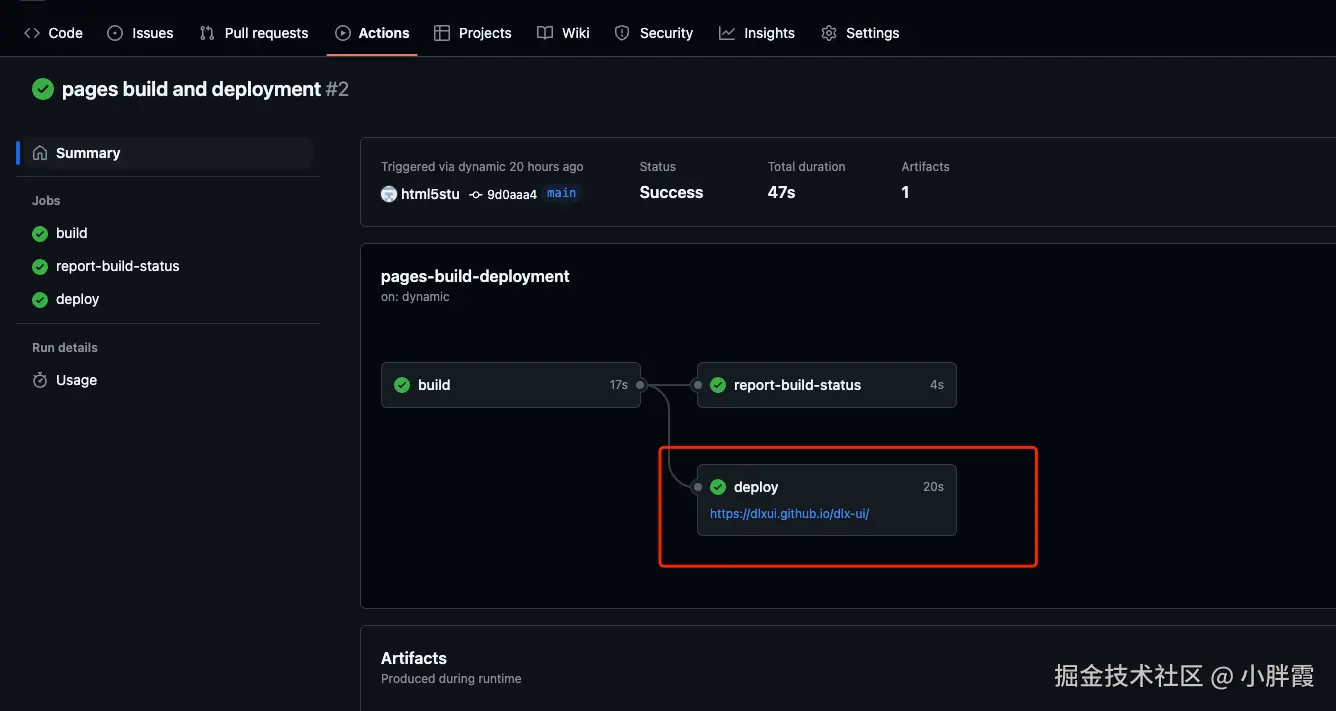The image size is (1336, 711).
Task: Click the 17s duration on build node
Action: tap(619, 385)
